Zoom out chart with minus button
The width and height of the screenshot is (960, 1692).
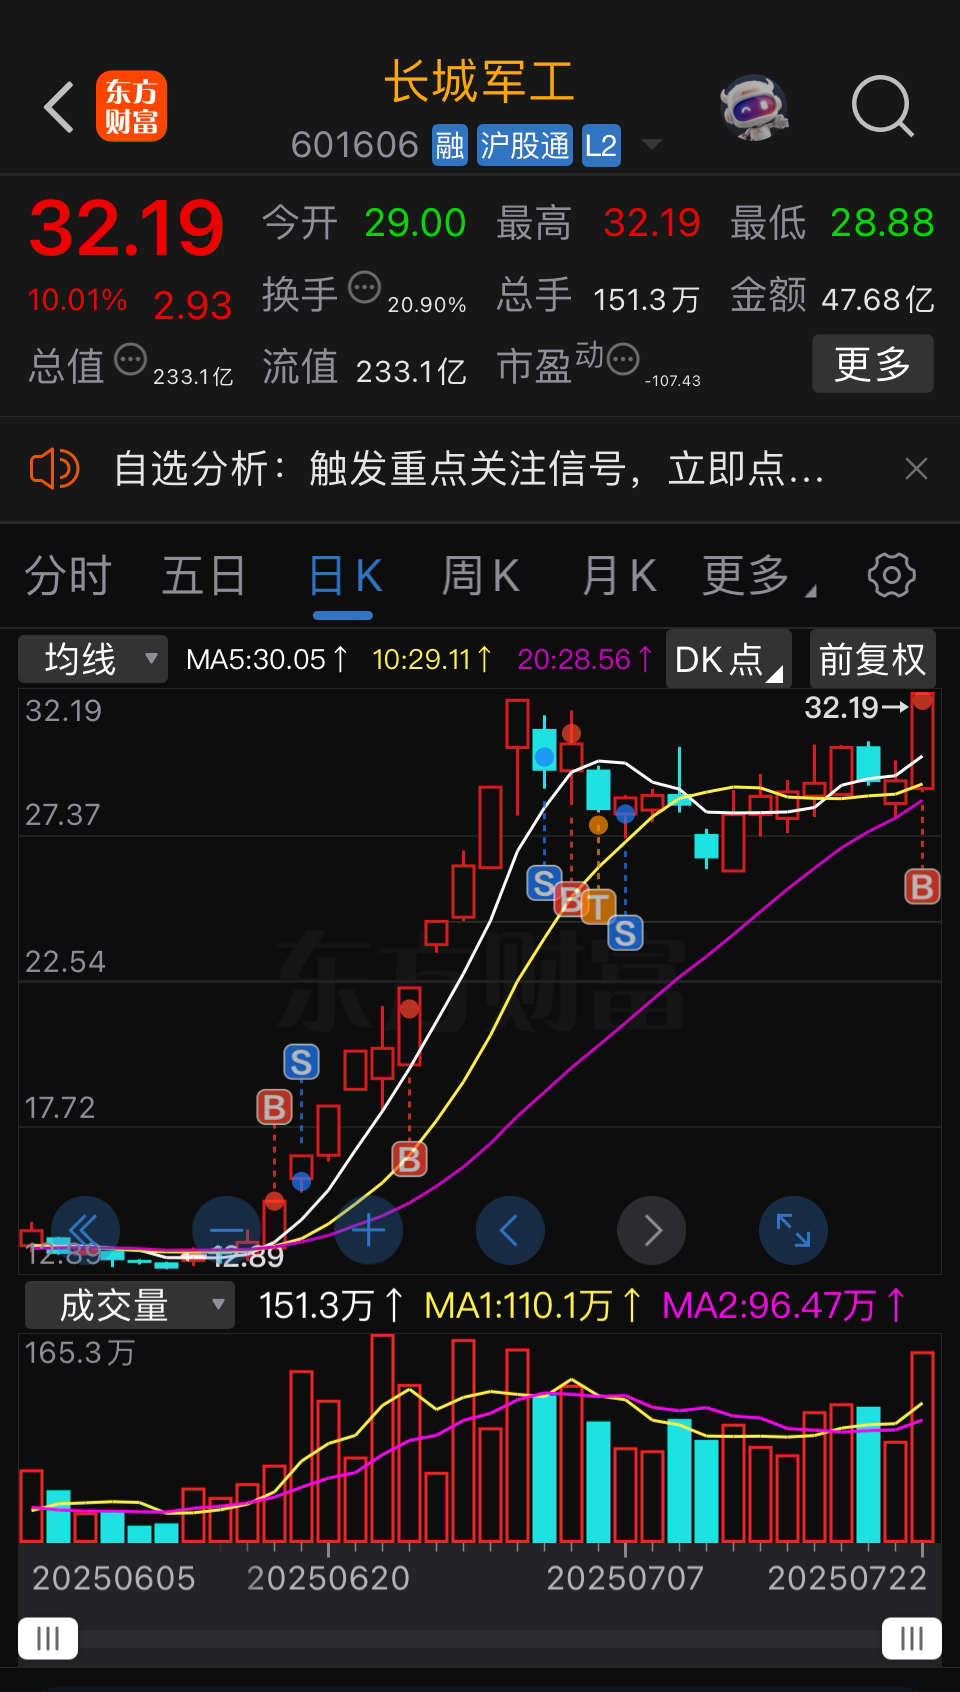point(226,1230)
